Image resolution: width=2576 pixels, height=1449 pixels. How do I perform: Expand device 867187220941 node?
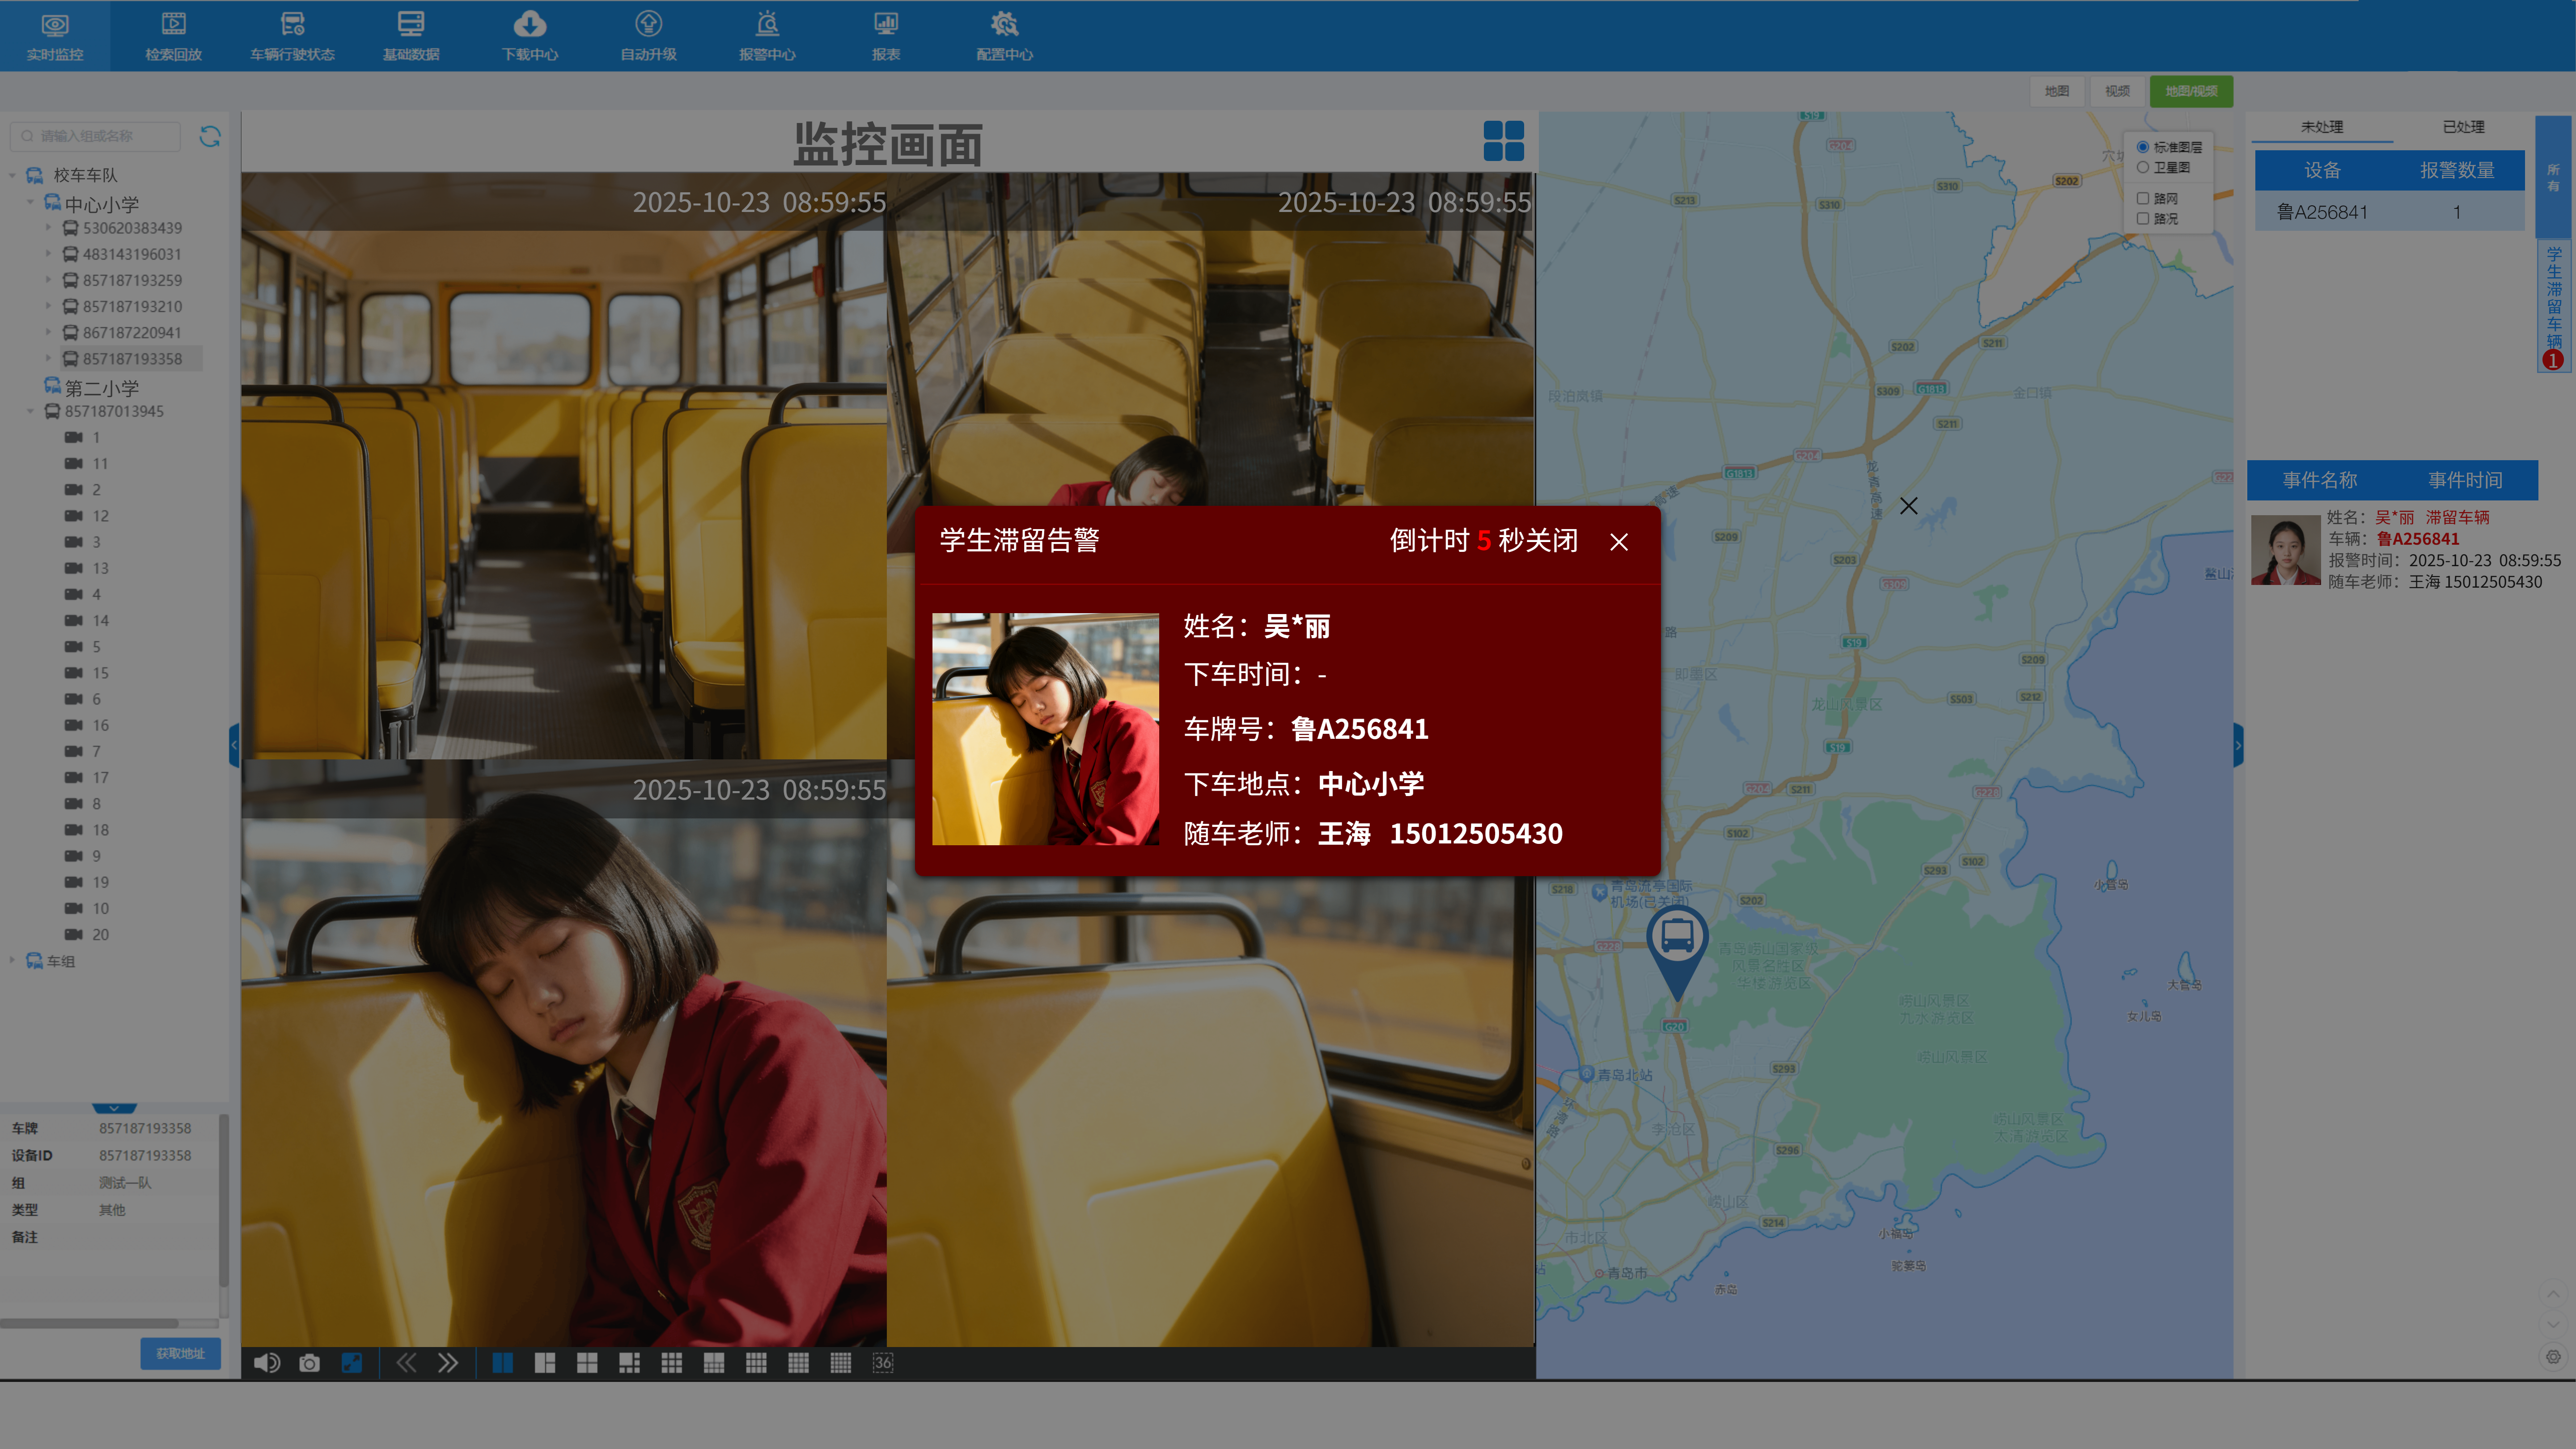(x=48, y=332)
